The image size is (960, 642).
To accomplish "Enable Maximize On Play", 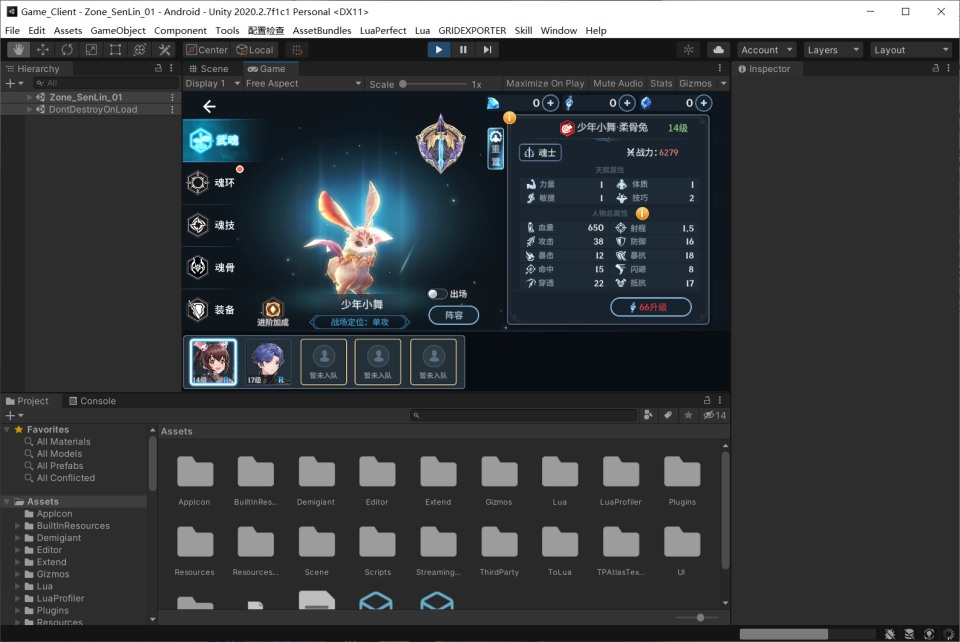I will tap(544, 83).
